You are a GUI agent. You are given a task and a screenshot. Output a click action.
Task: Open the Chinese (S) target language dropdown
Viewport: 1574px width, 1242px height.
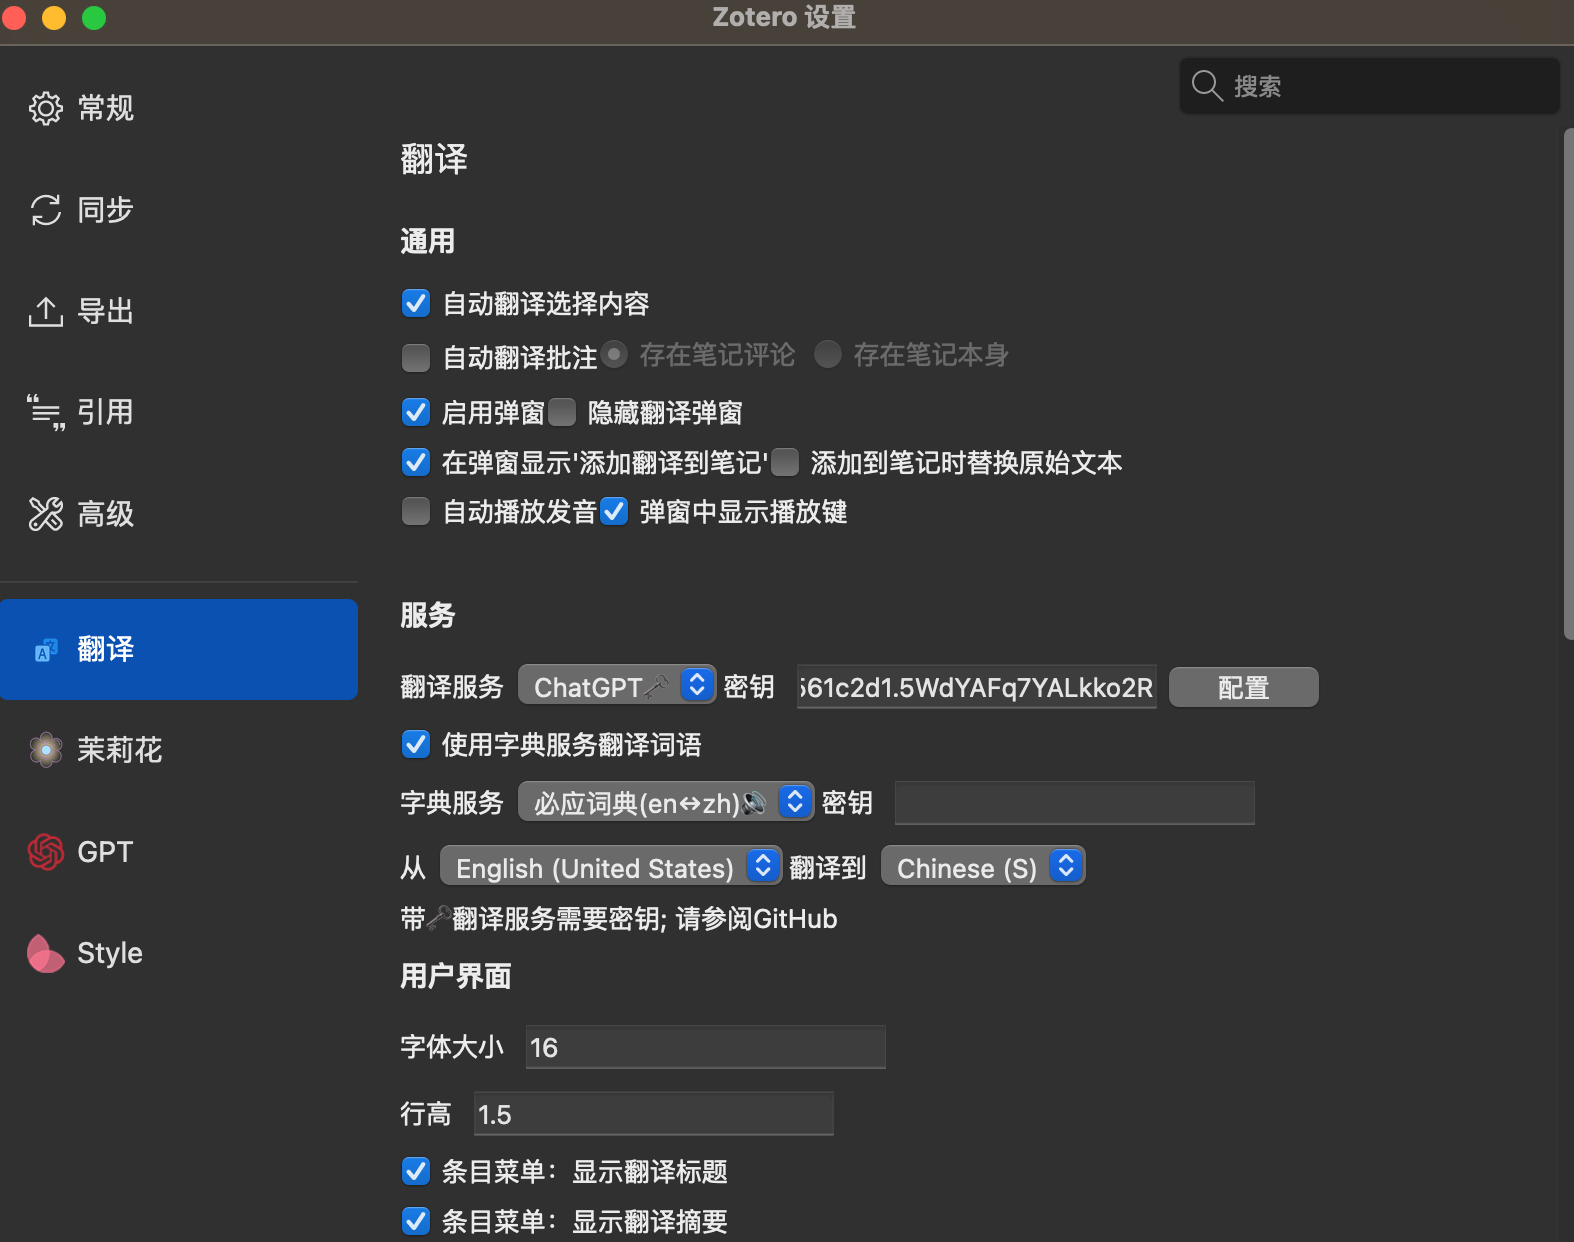click(x=983, y=867)
